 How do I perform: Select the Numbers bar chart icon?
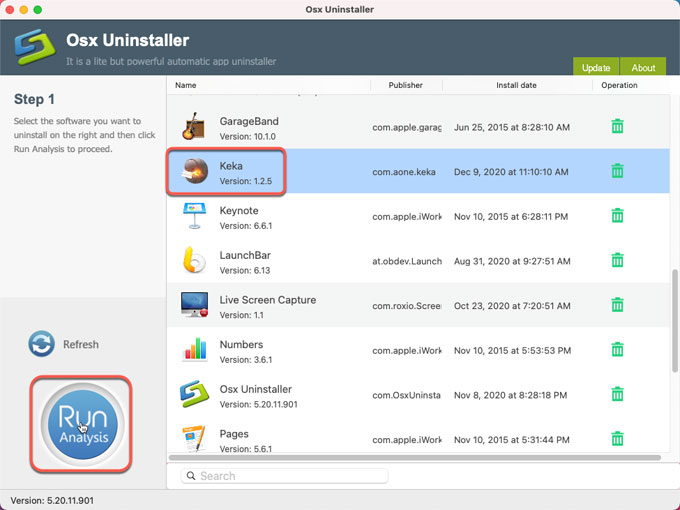click(194, 350)
